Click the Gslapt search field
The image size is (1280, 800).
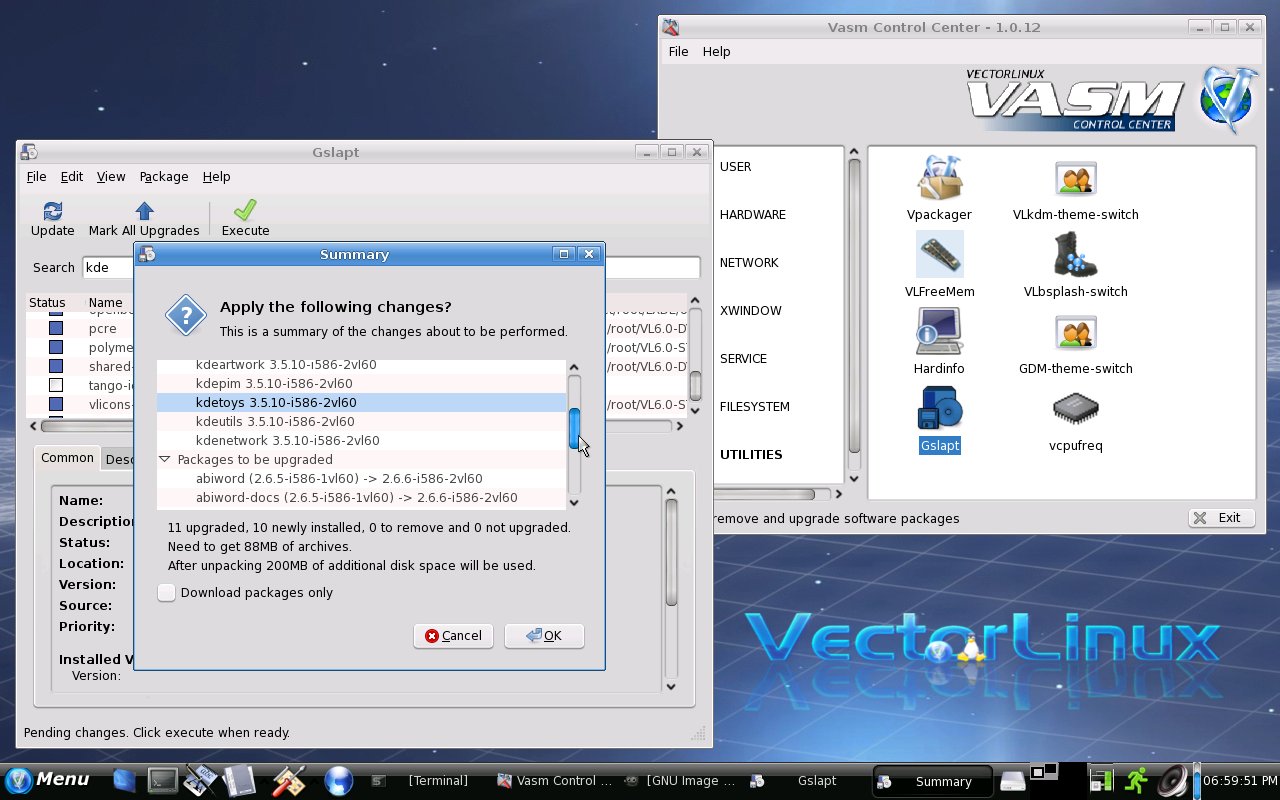tap(391, 267)
